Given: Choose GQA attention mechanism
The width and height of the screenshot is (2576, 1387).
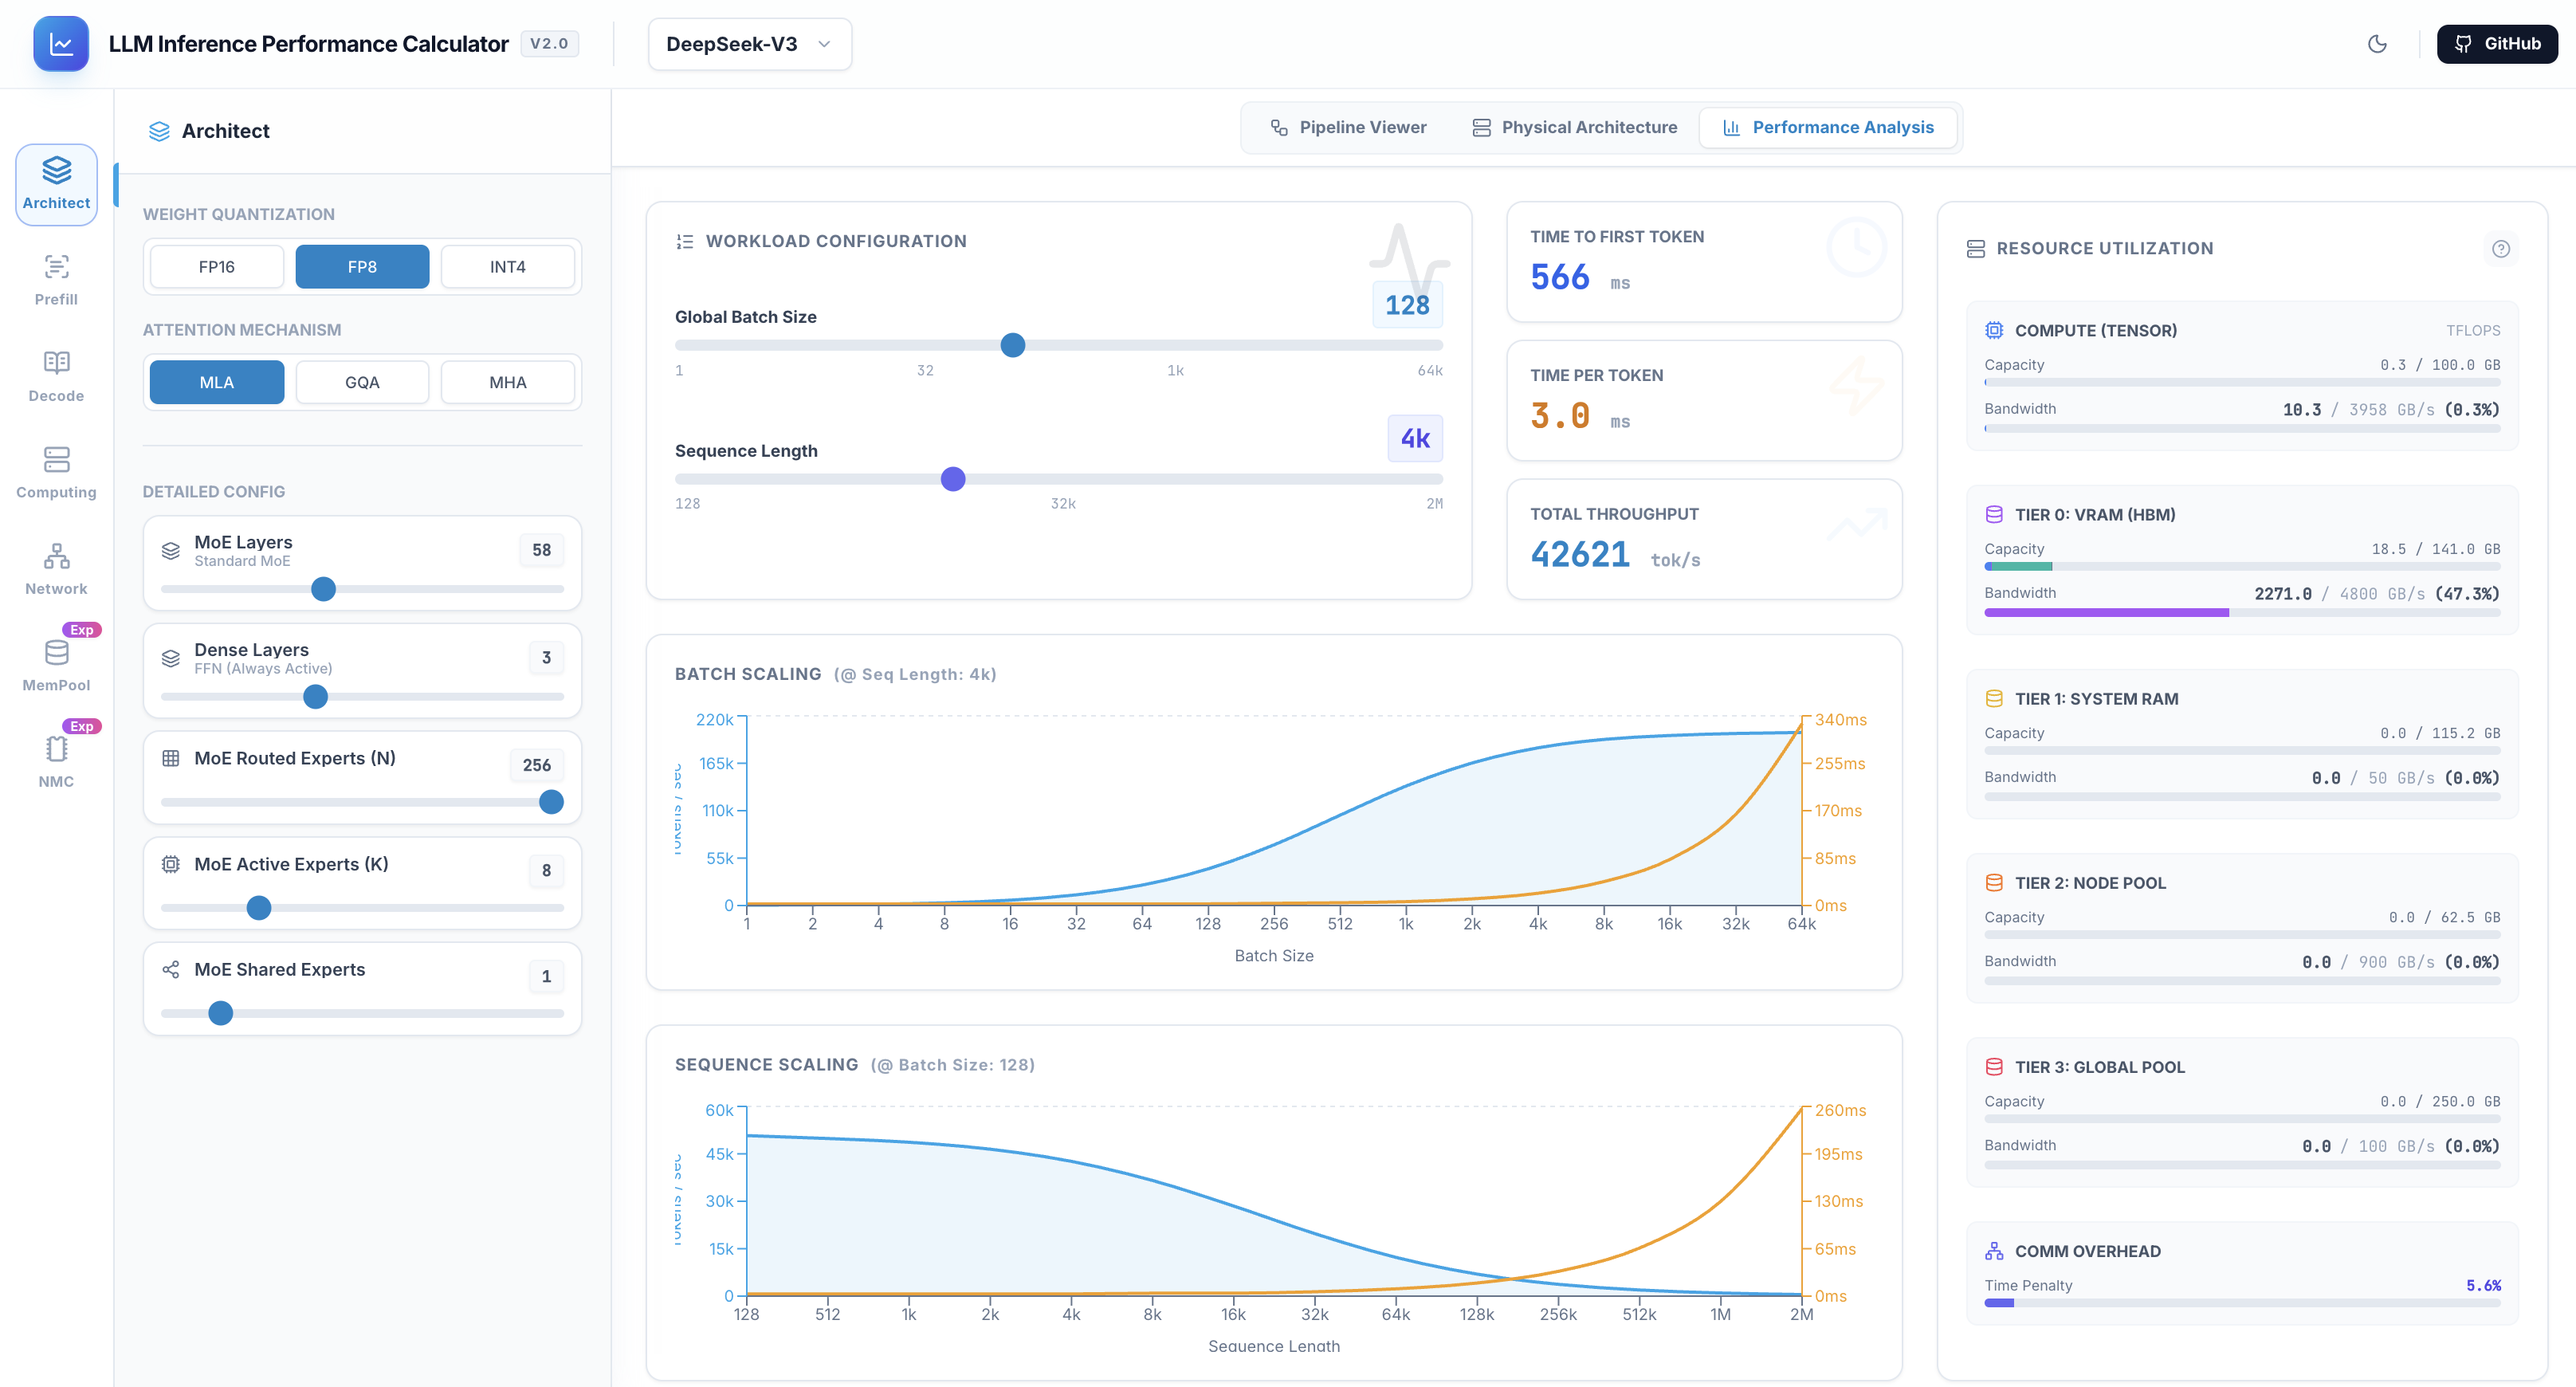Looking at the screenshot, I should tap(362, 382).
